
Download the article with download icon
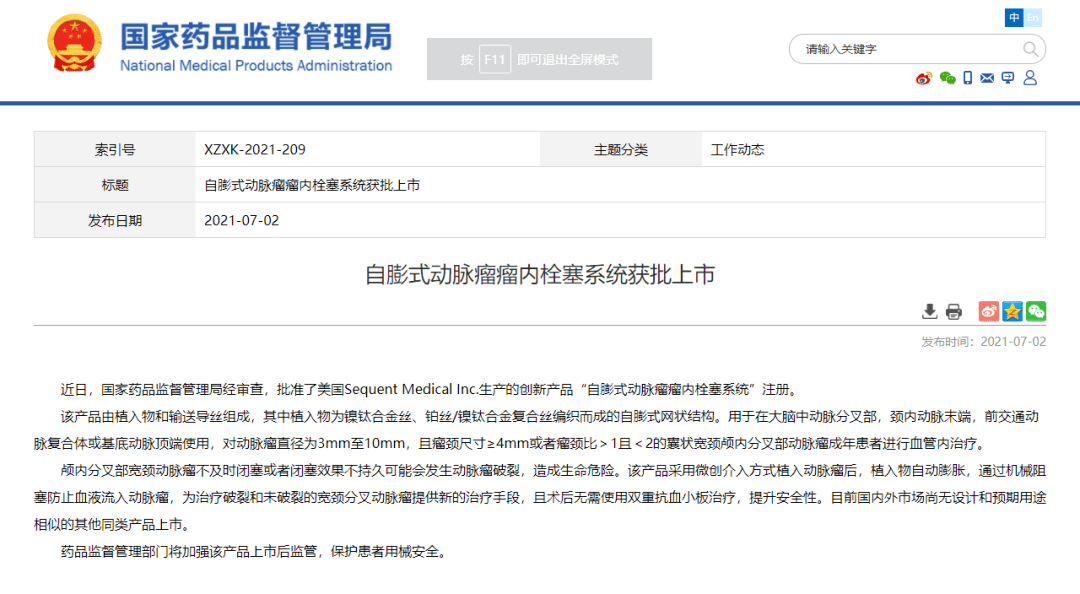pos(929,311)
